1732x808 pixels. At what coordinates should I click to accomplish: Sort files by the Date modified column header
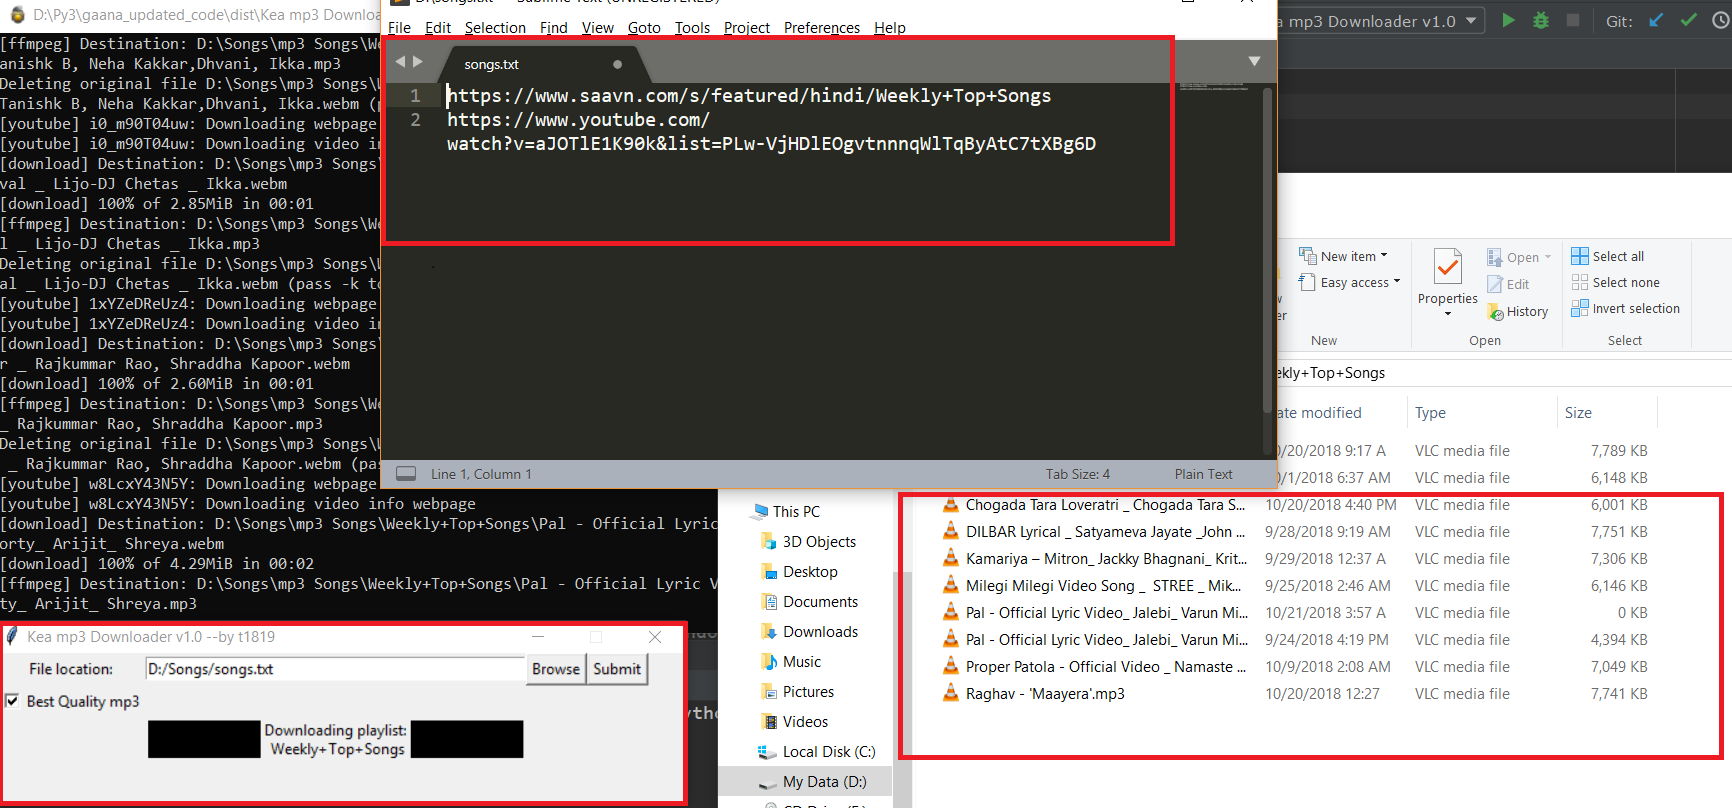click(1320, 413)
